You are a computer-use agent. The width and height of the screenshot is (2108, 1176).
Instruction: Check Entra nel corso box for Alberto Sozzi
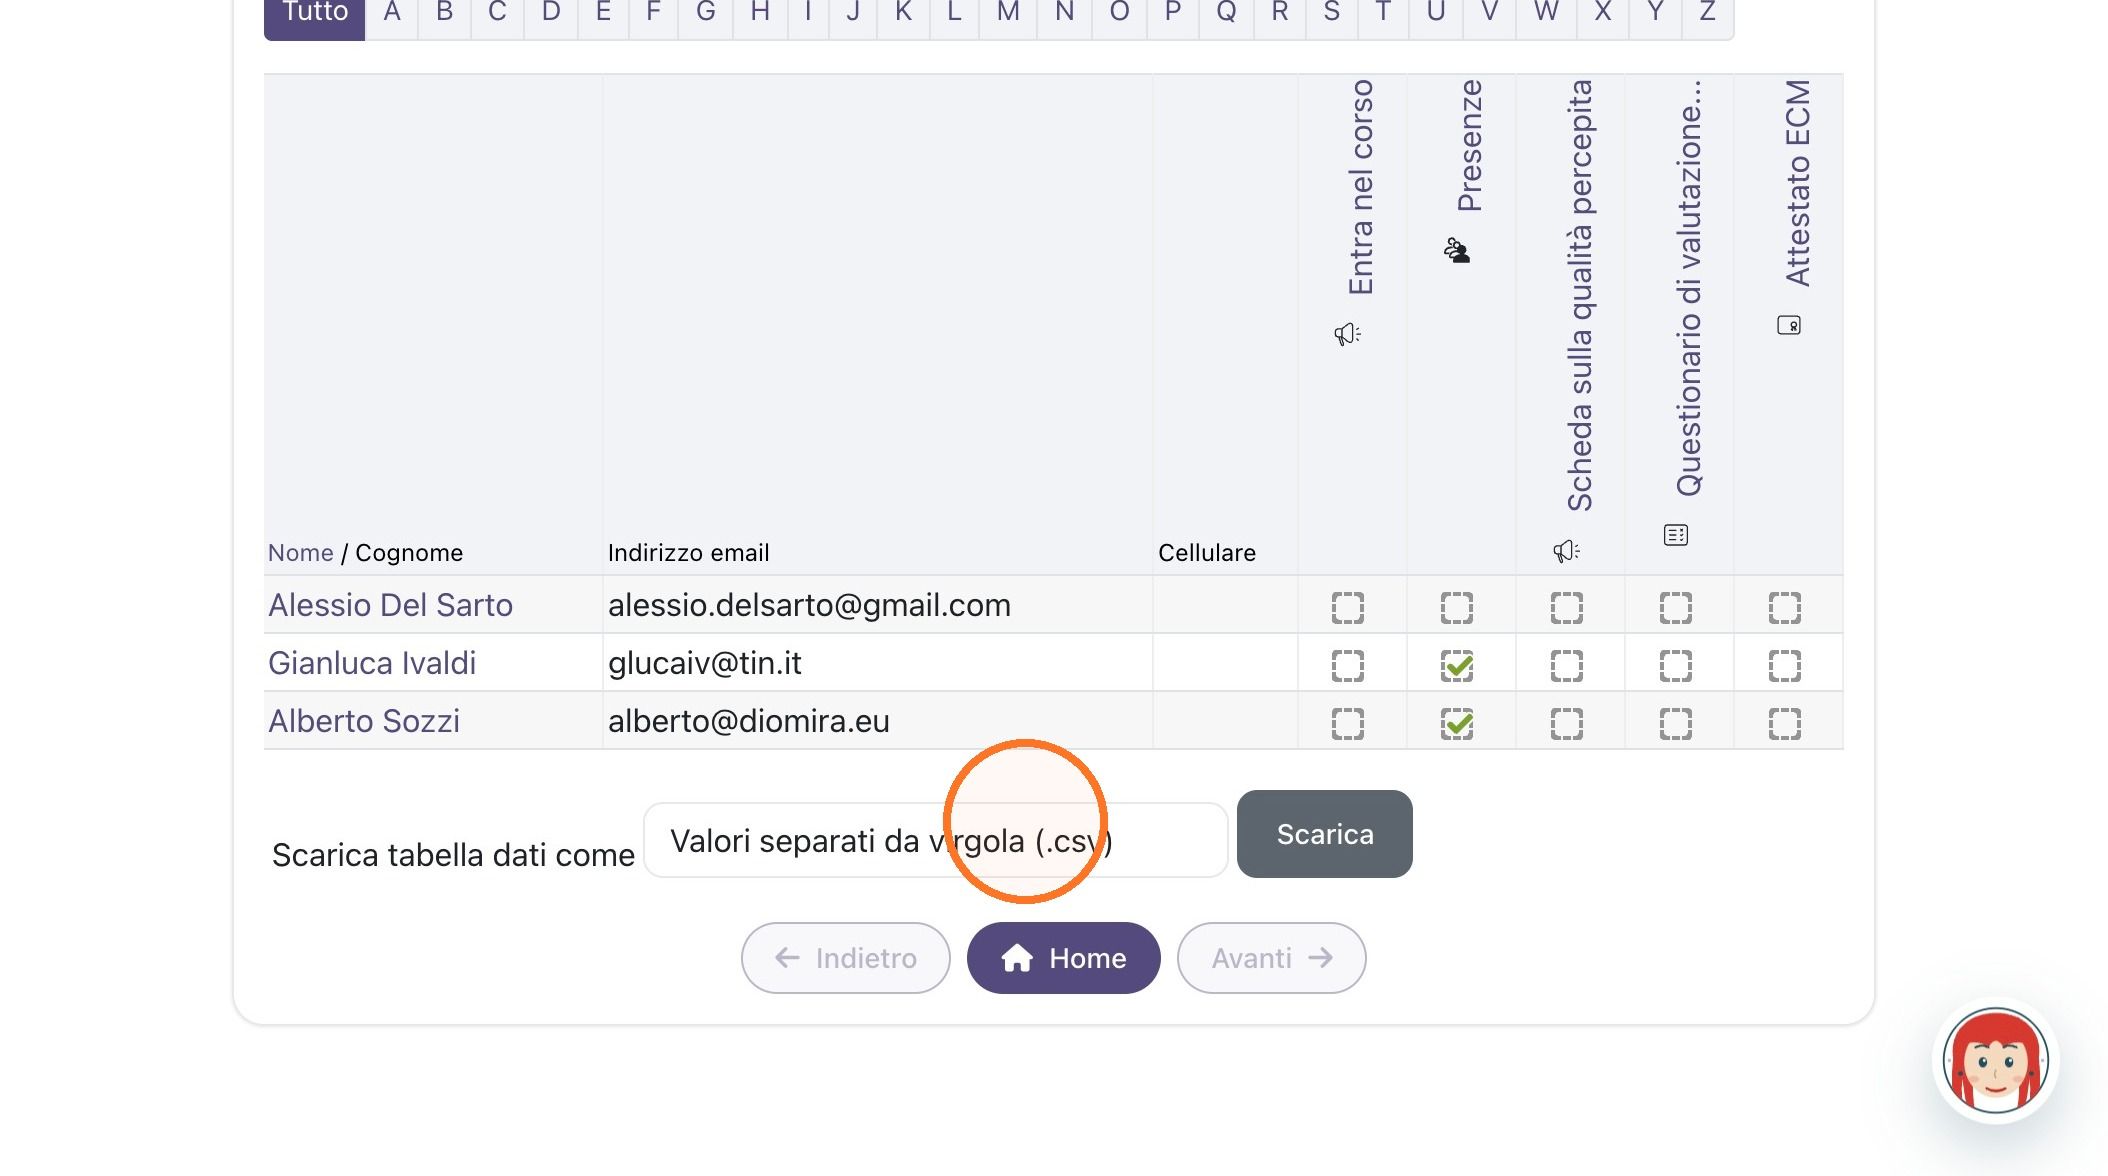[1348, 724]
